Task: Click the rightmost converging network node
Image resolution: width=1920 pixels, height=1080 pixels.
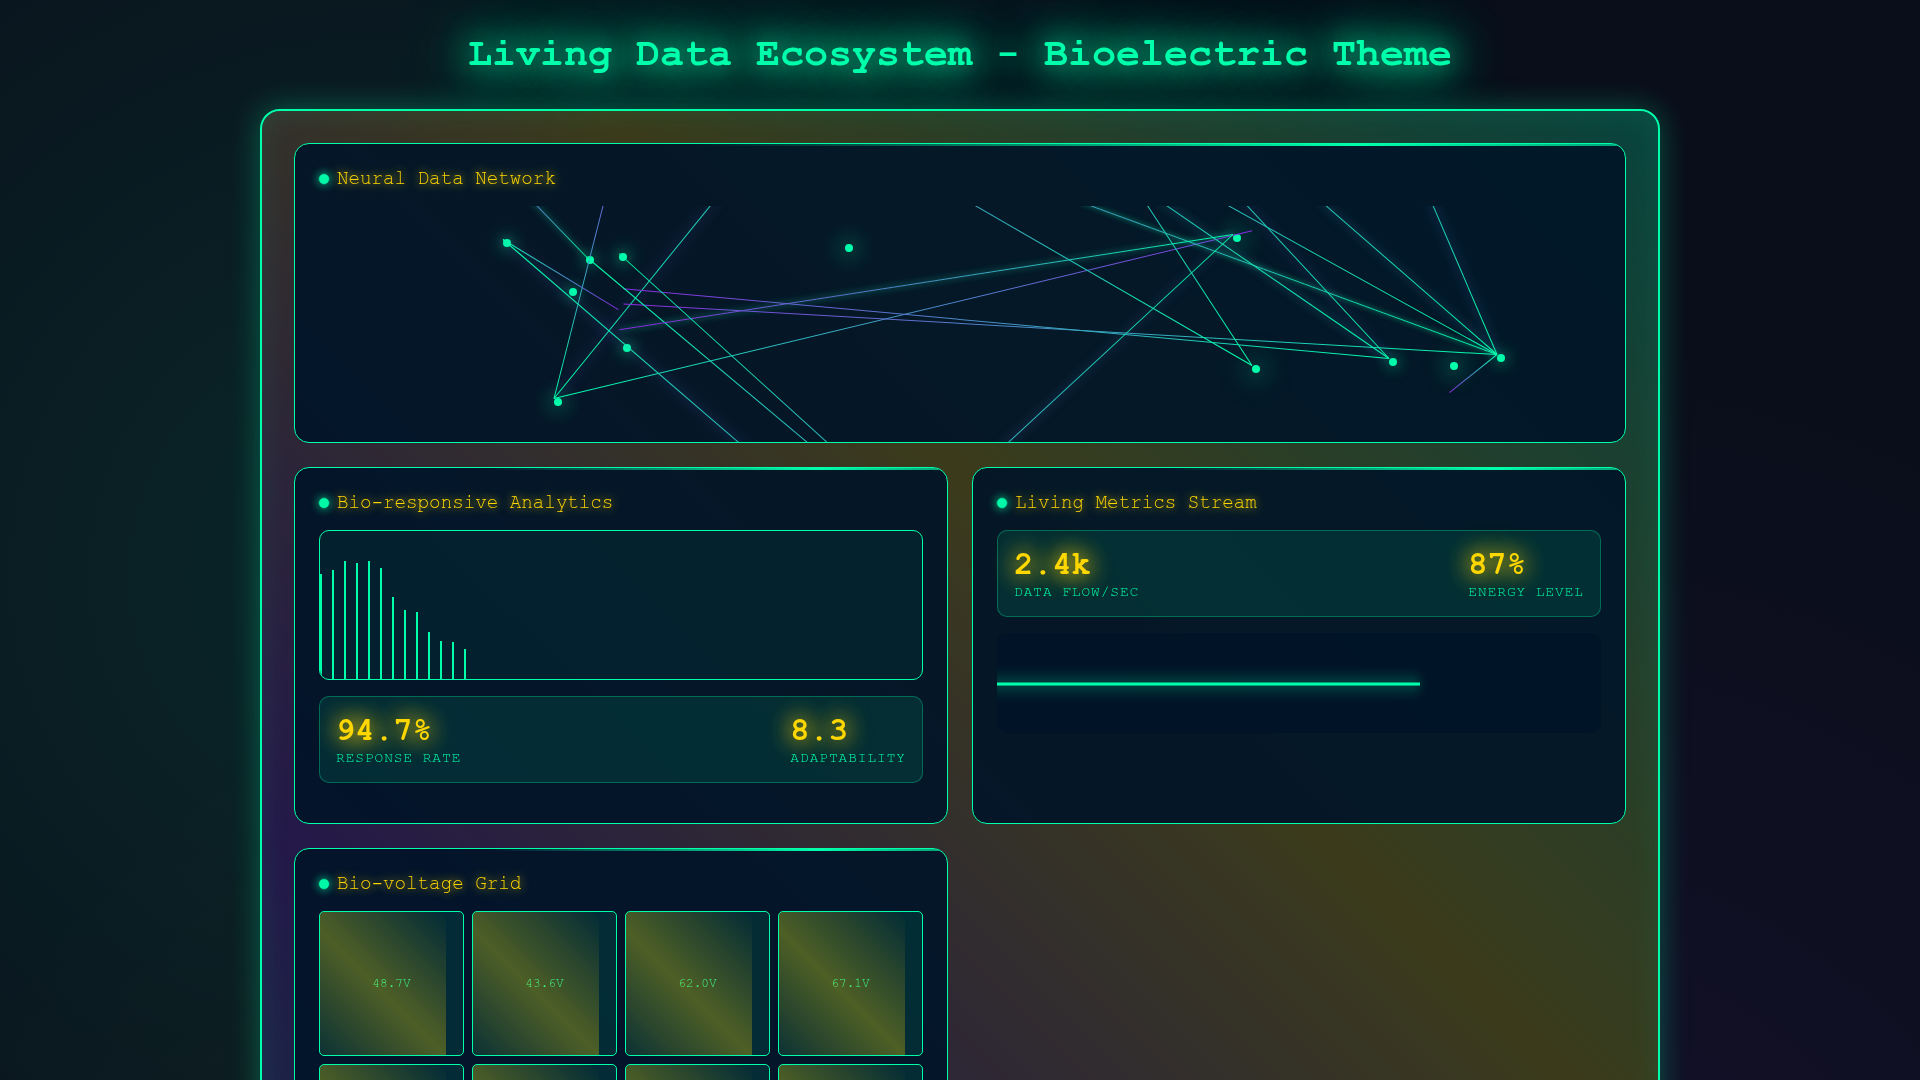Action: (1500, 357)
